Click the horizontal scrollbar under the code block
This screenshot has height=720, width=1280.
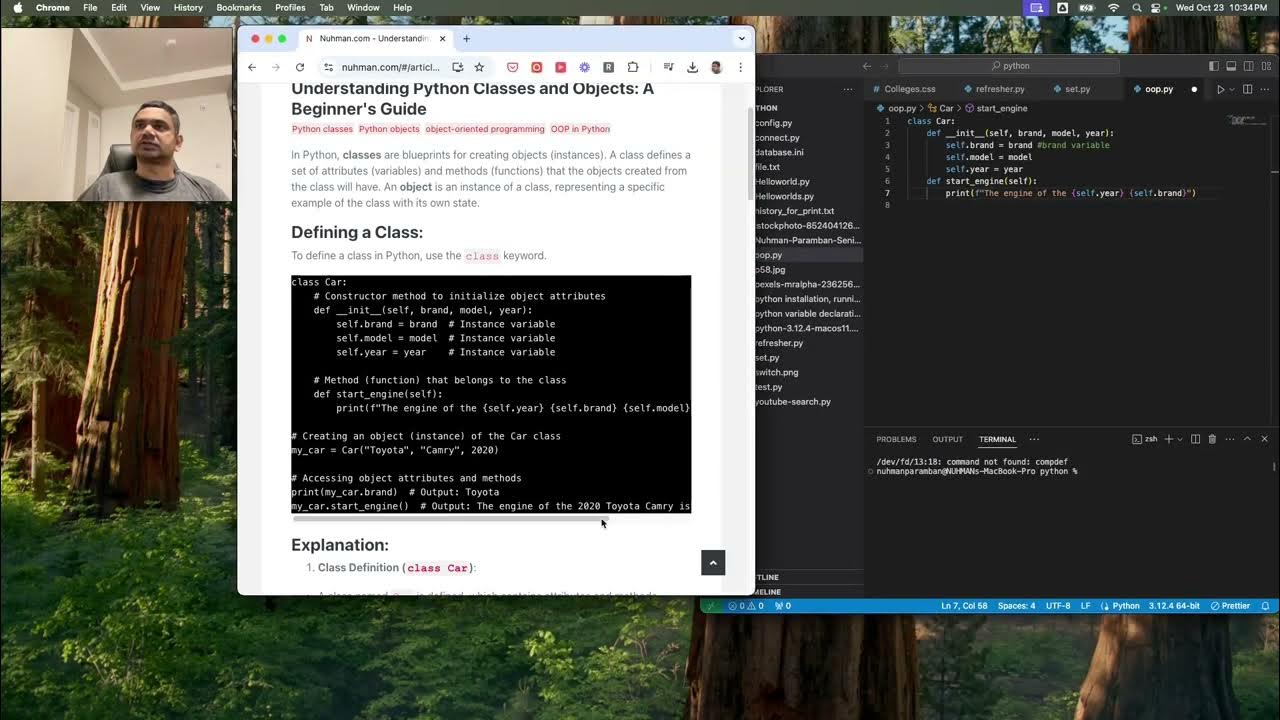tap(451, 519)
